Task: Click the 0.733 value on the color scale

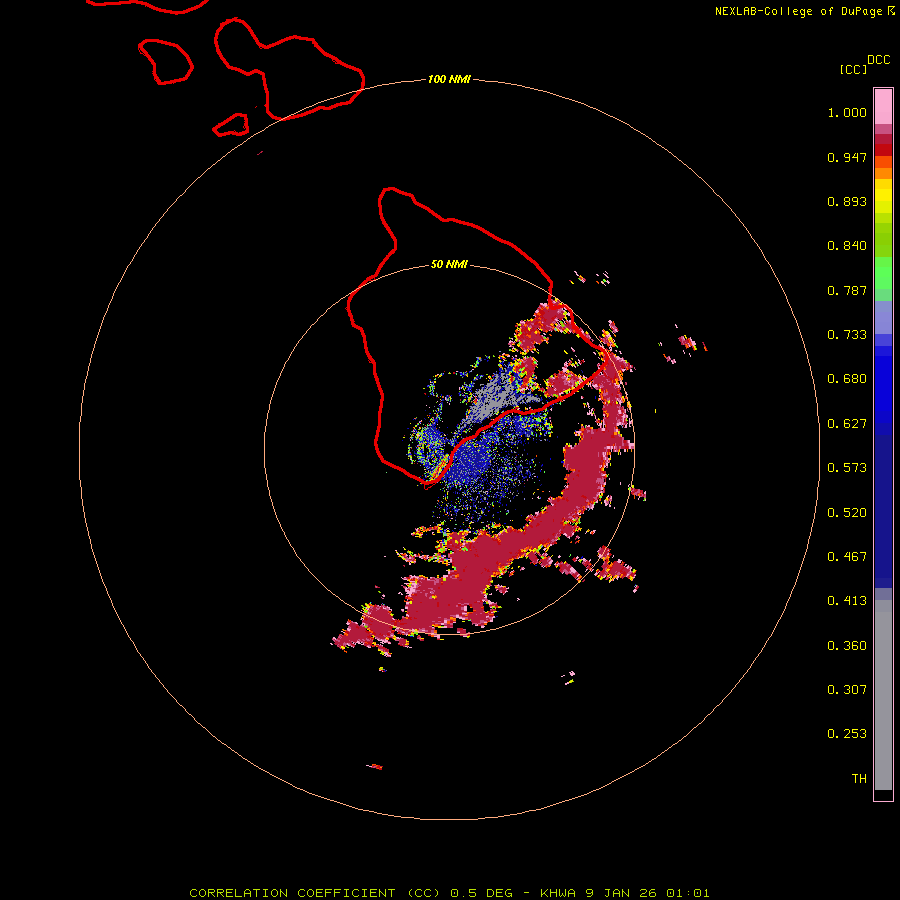Action: point(847,335)
